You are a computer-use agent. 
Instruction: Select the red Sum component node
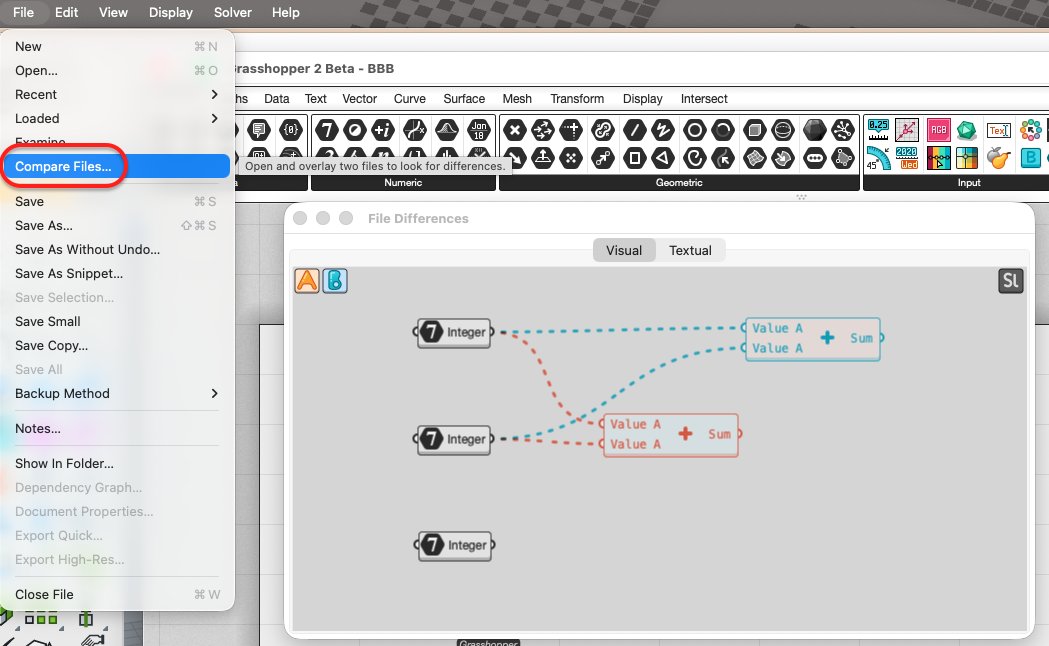point(671,435)
